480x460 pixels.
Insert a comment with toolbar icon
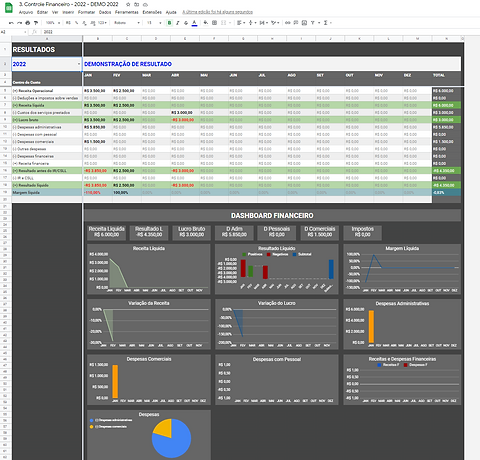pos(296,23)
